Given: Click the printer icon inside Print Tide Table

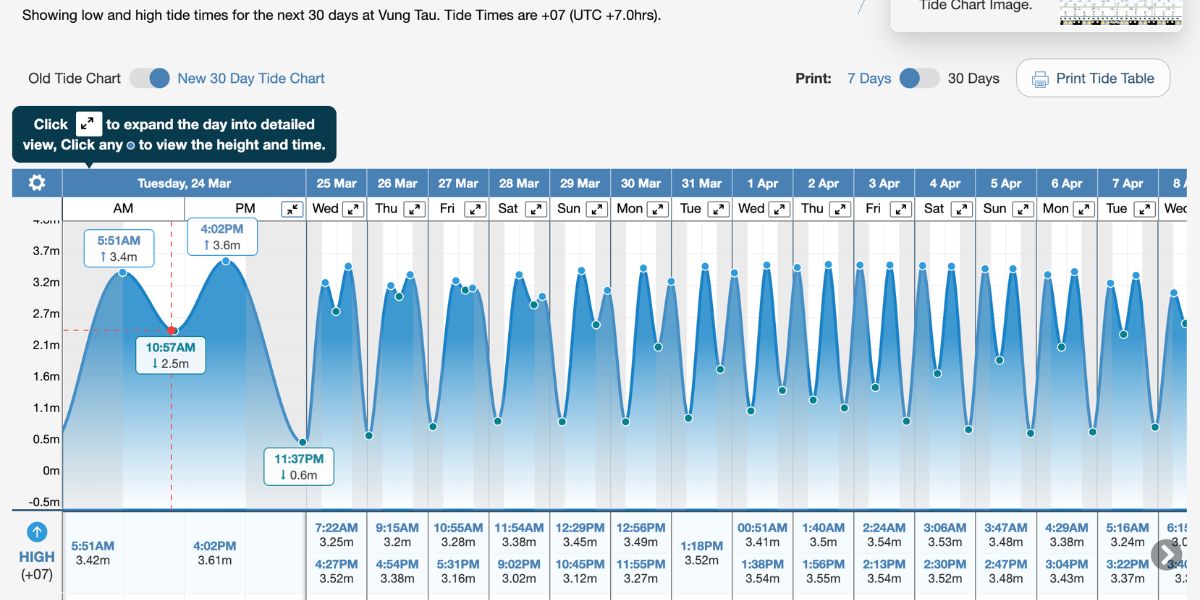Looking at the screenshot, I should coord(1043,77).
